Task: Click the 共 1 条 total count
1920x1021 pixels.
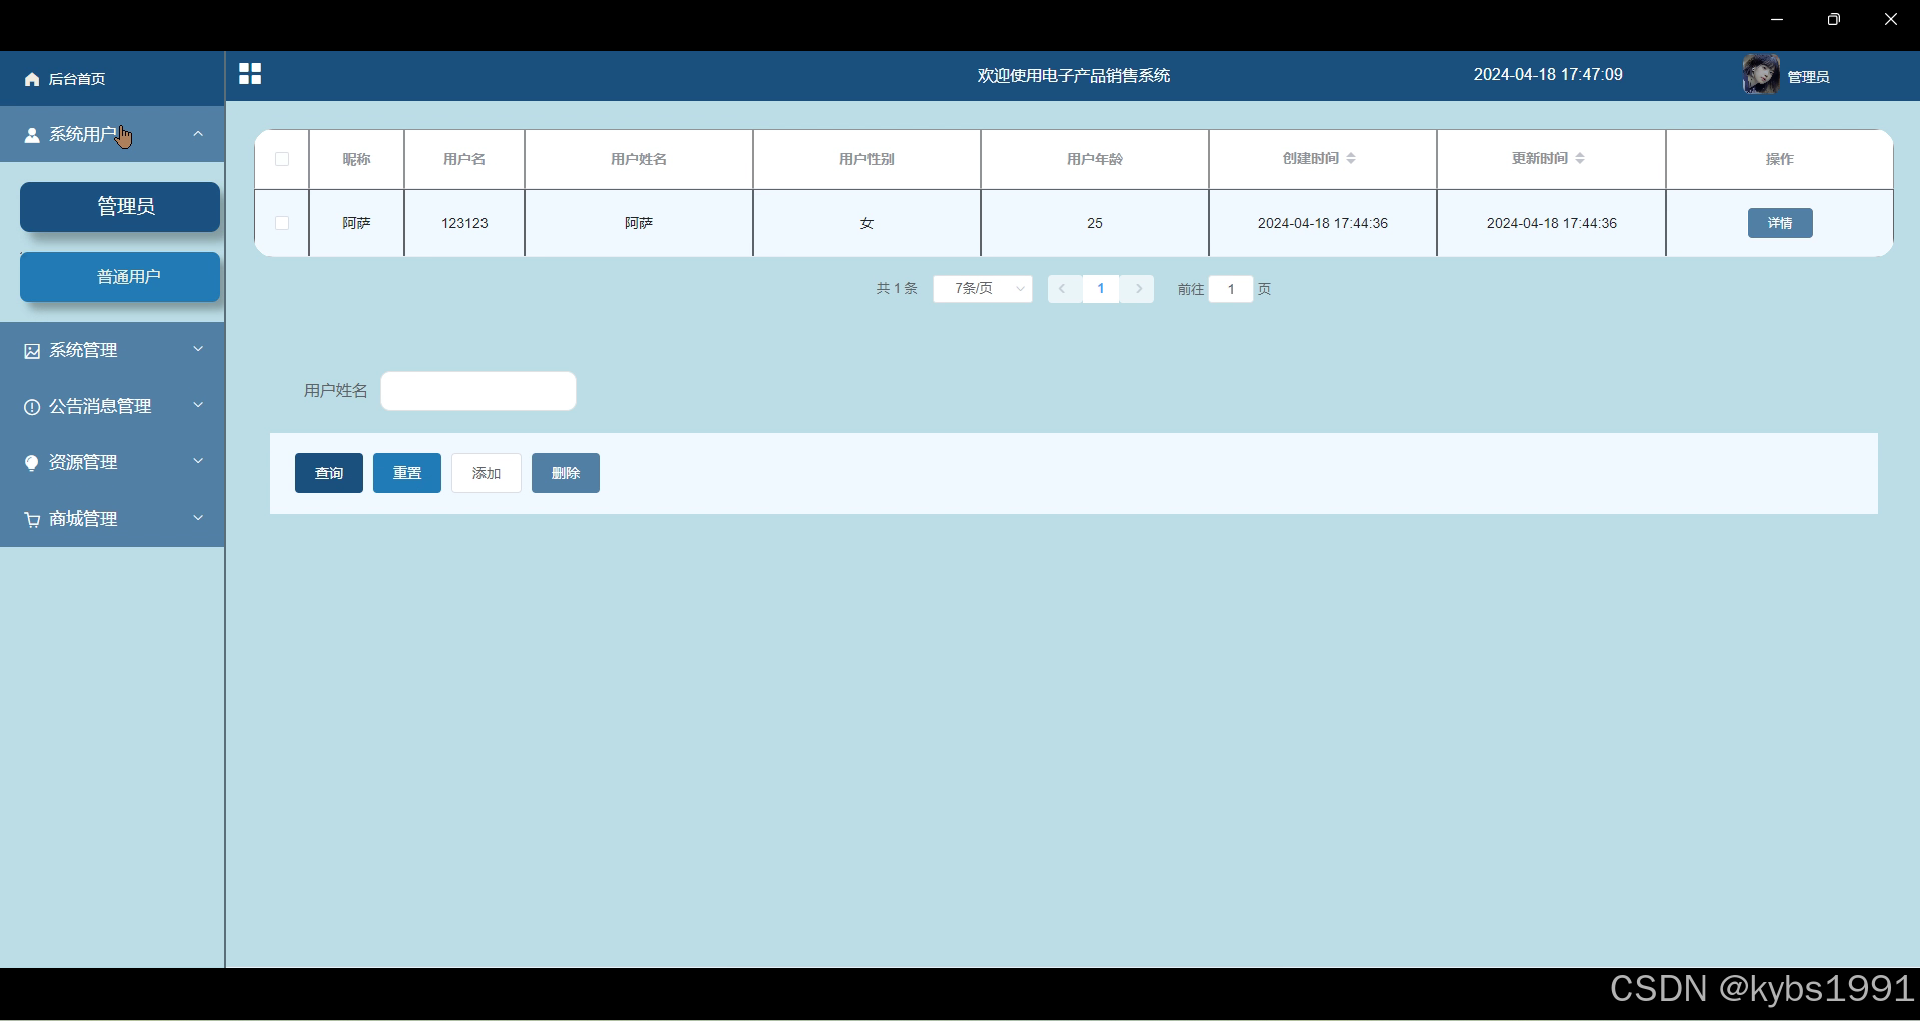Action: tap(897, 289)
